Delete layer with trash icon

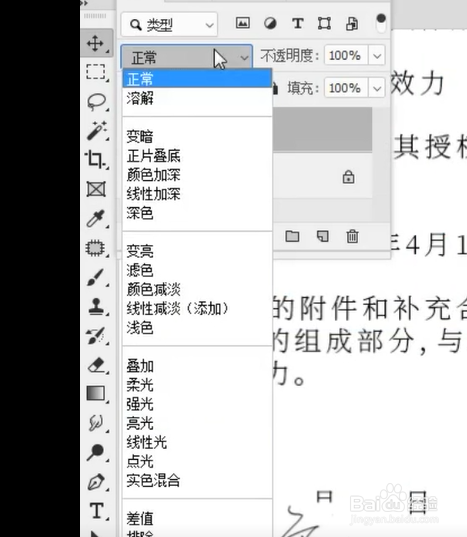[x=352, y=236]
